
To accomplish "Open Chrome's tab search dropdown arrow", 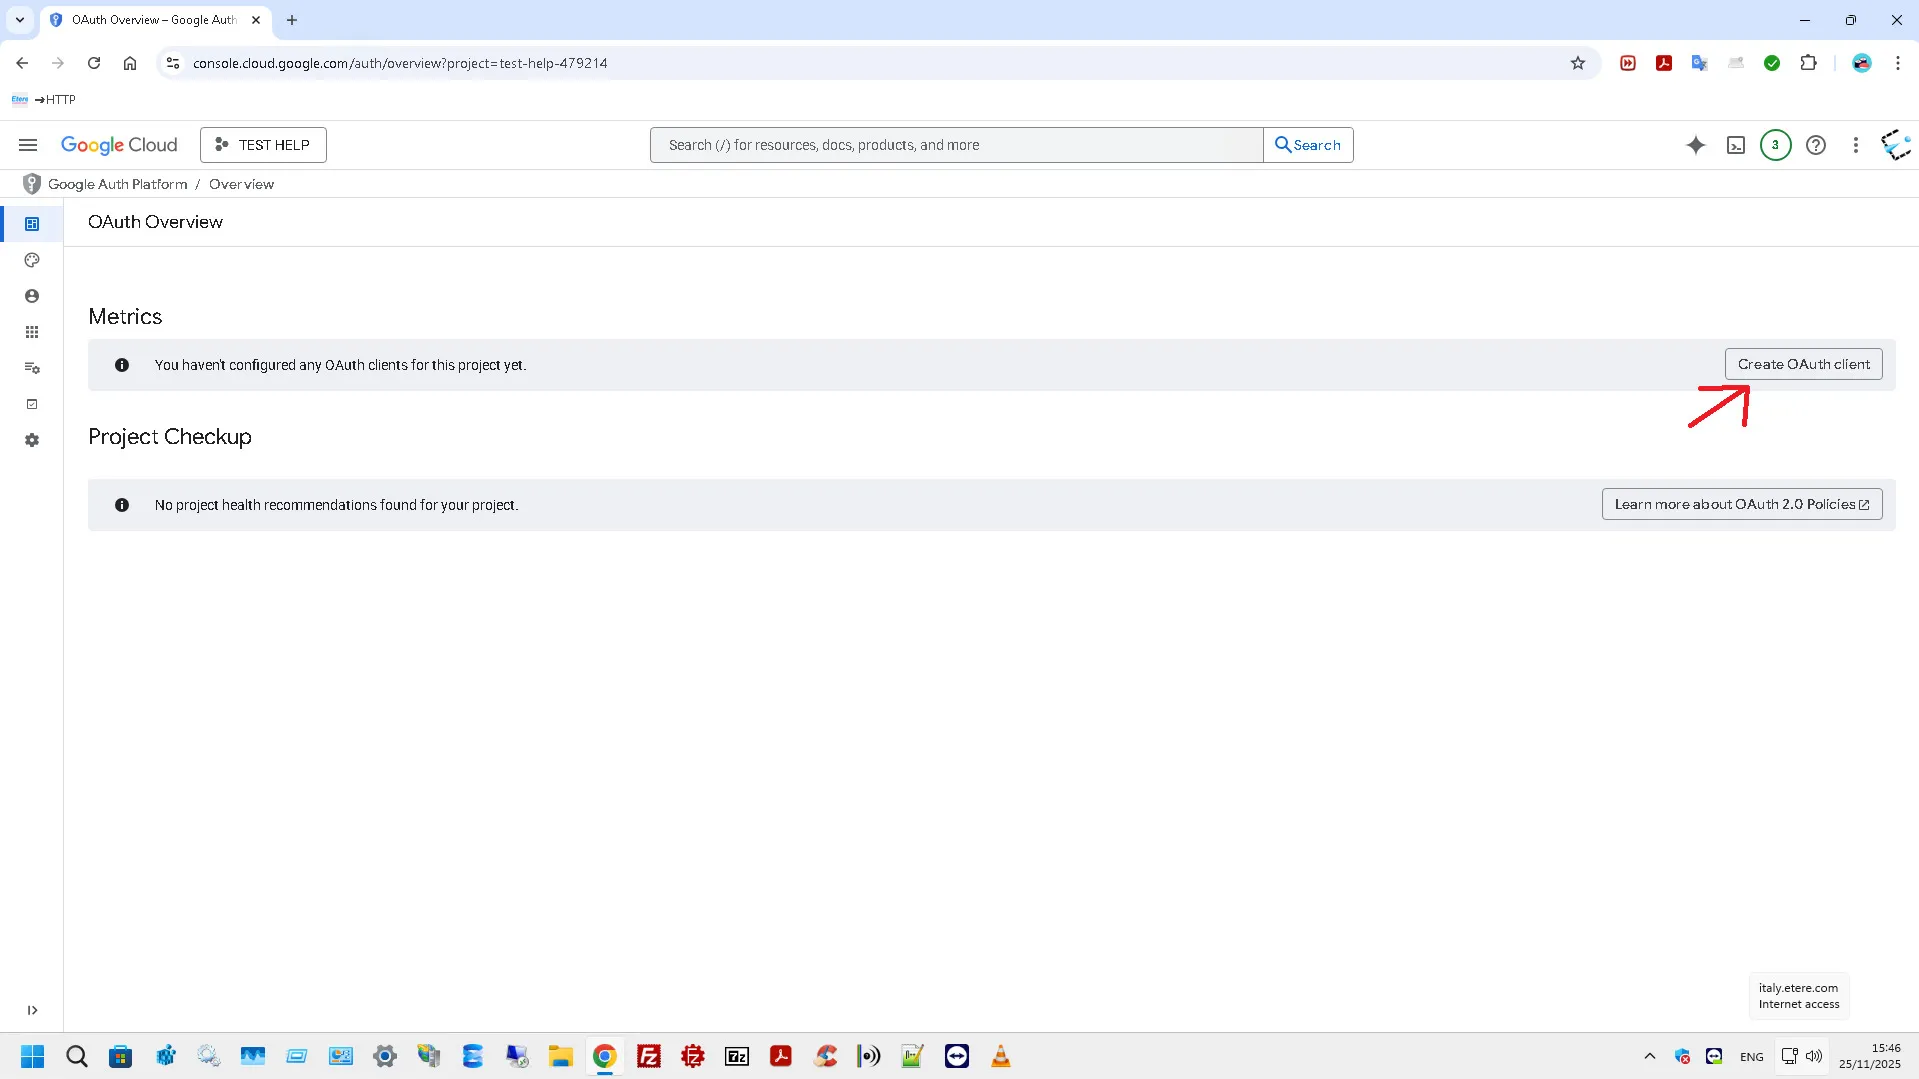I will (20, 20).
